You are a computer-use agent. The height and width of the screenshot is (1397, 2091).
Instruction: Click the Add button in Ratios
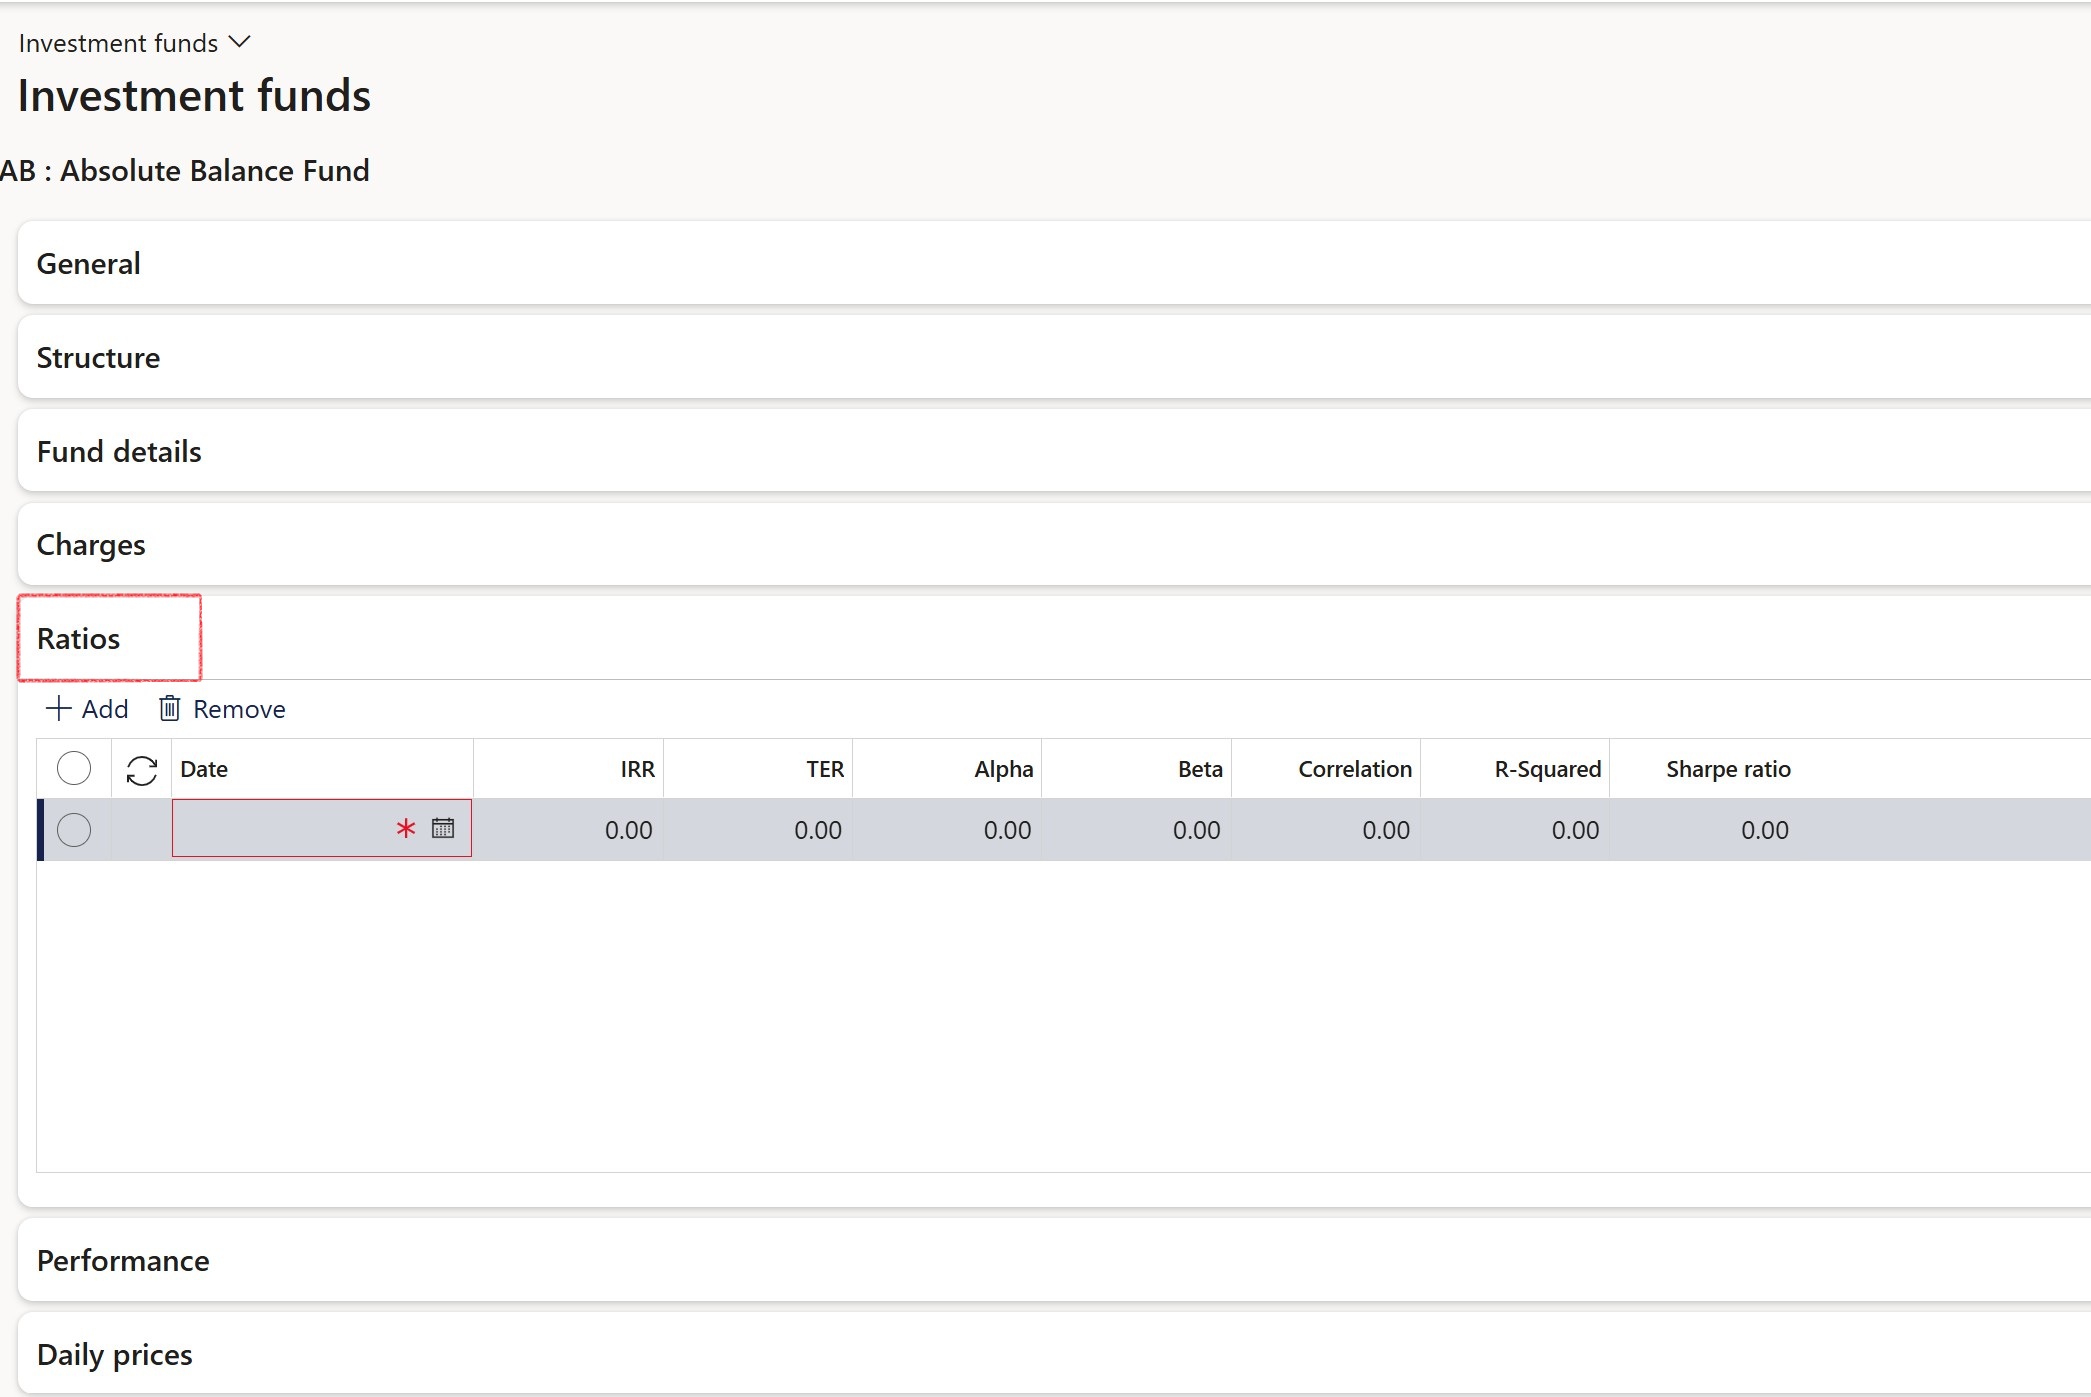87,709
